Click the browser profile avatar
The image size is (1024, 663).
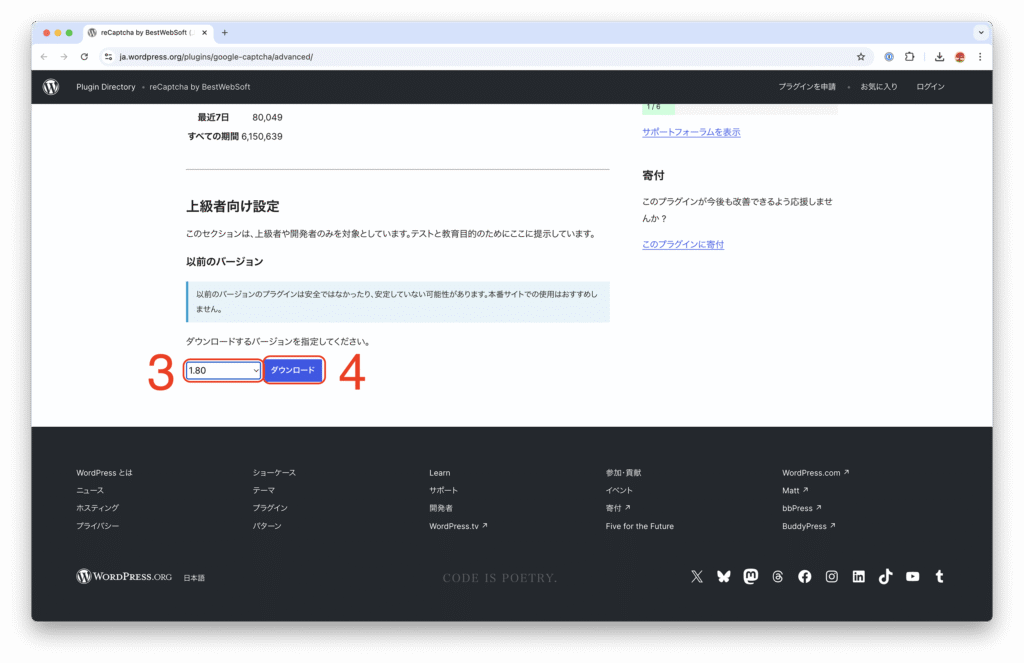(x=959, y=57)
